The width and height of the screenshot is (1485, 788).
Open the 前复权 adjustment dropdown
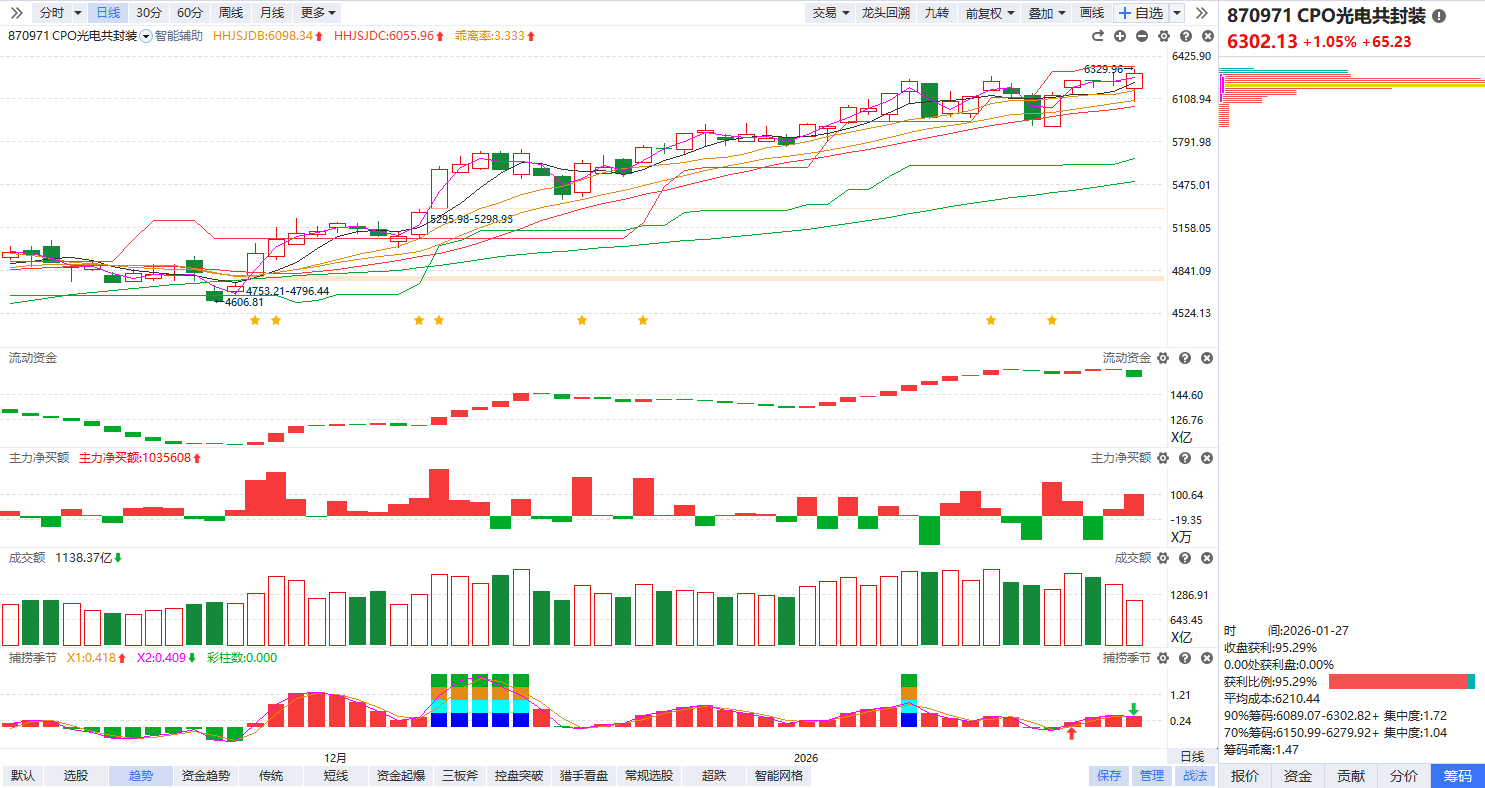tap(988, 13)
